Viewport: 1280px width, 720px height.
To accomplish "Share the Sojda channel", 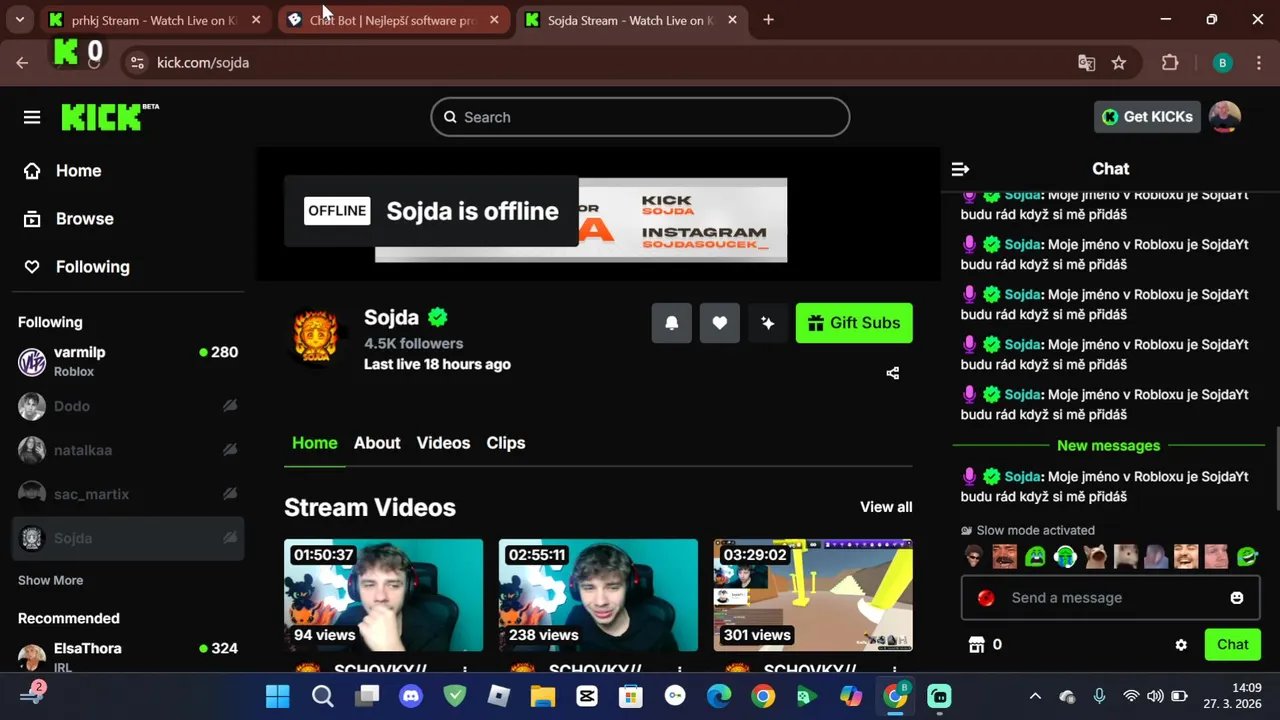I will pyautogui.click(x=893, y=373).
